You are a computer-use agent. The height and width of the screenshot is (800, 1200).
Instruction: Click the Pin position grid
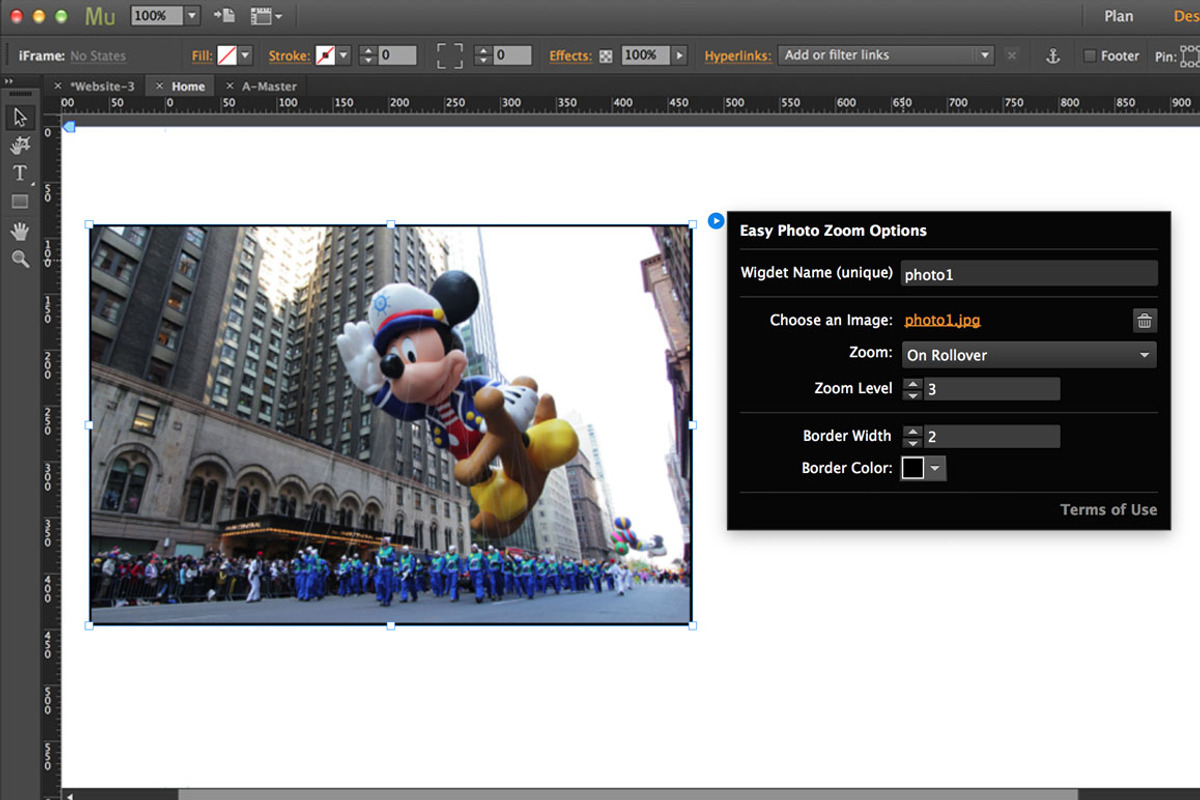pyautogui.click(x=1192, y=56)
